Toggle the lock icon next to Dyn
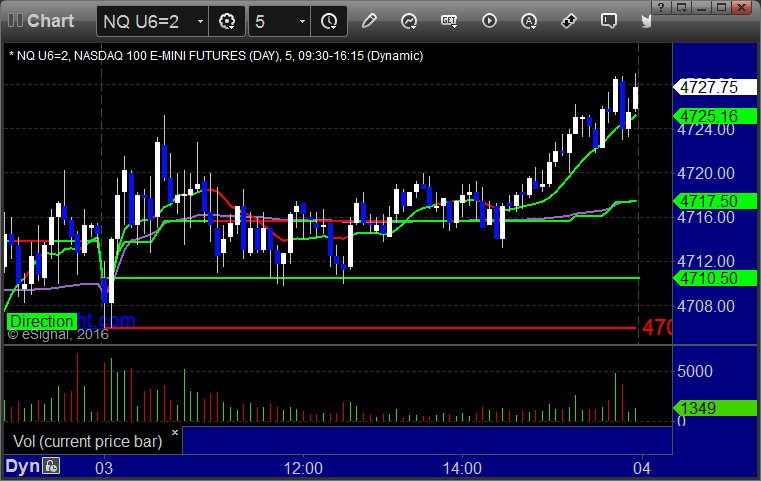 [x=51, y=466]
